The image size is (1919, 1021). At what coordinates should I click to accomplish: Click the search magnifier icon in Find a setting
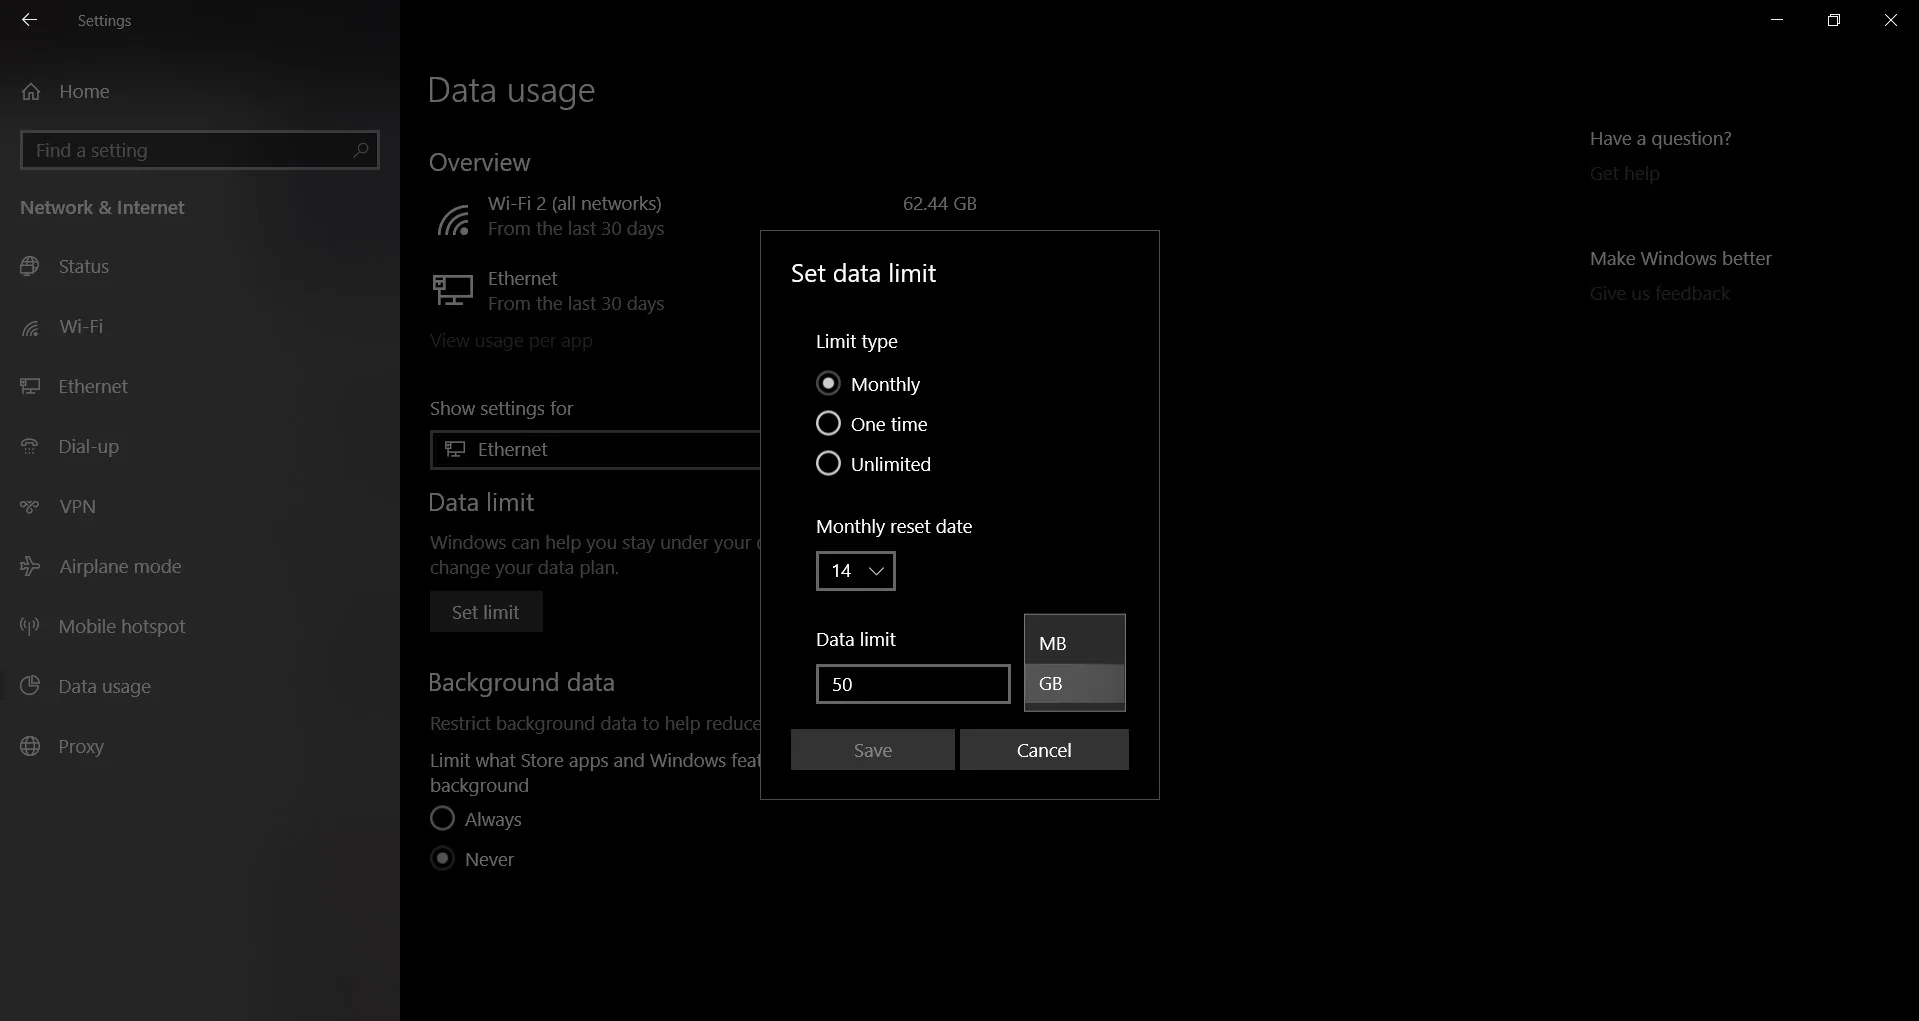coord(361,150)
